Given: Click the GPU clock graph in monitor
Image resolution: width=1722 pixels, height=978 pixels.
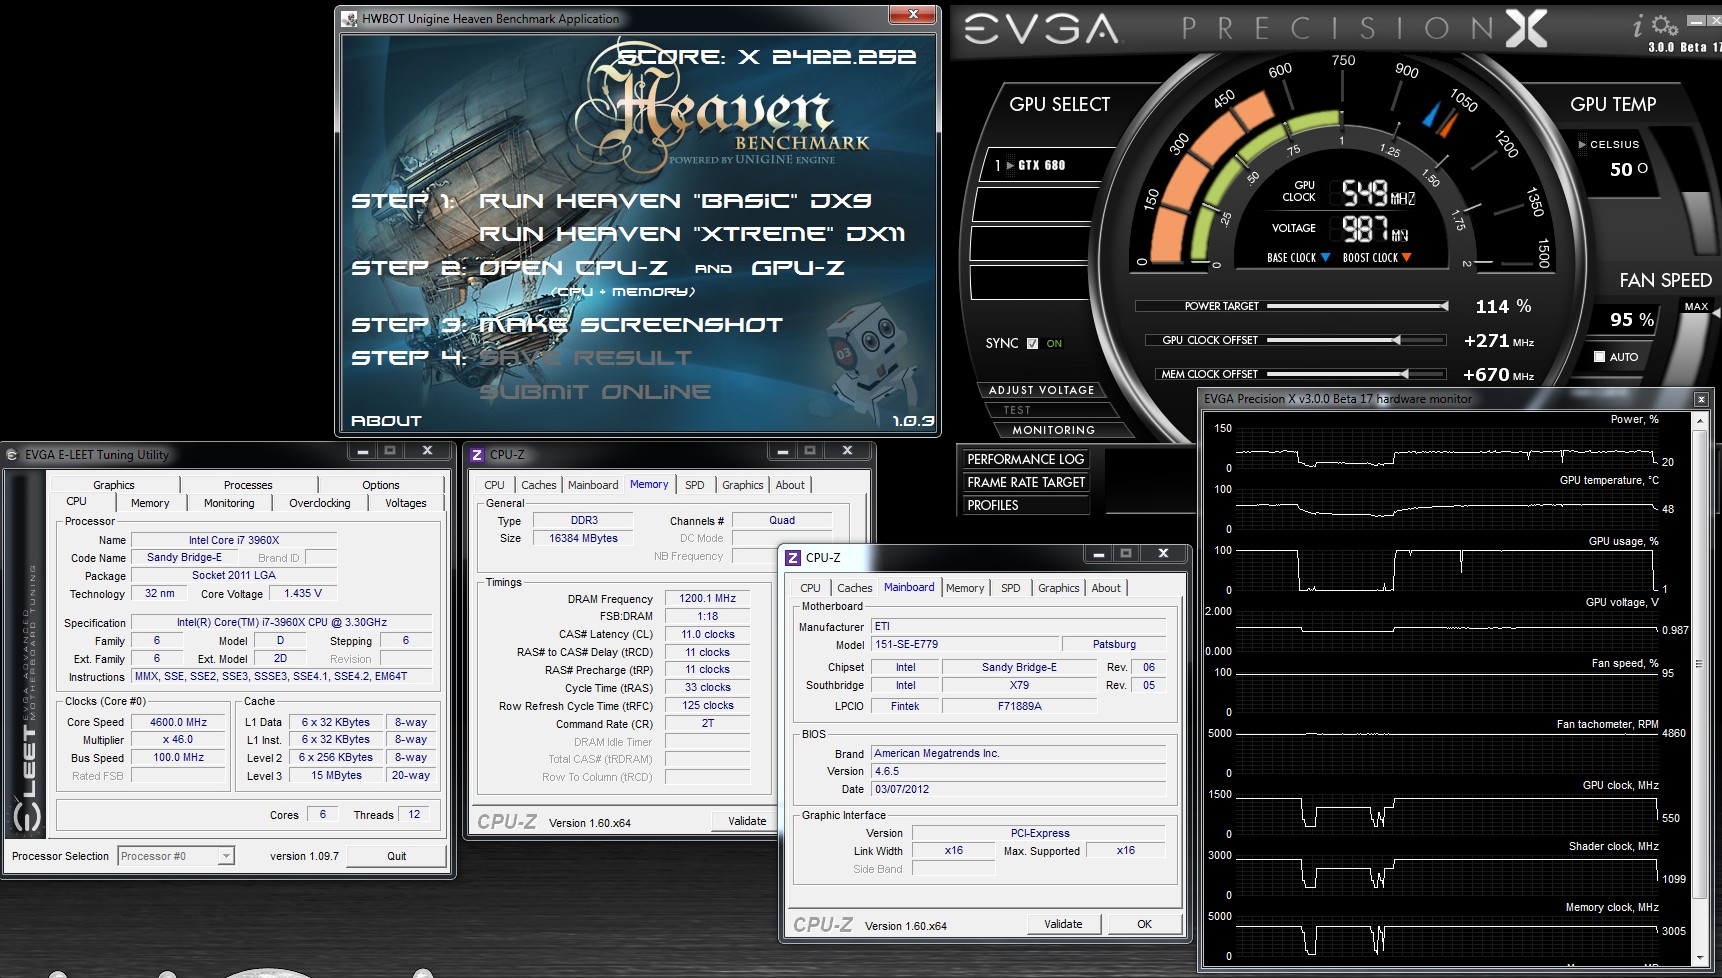Looking at the screenshot, I should click(1446, 812).
